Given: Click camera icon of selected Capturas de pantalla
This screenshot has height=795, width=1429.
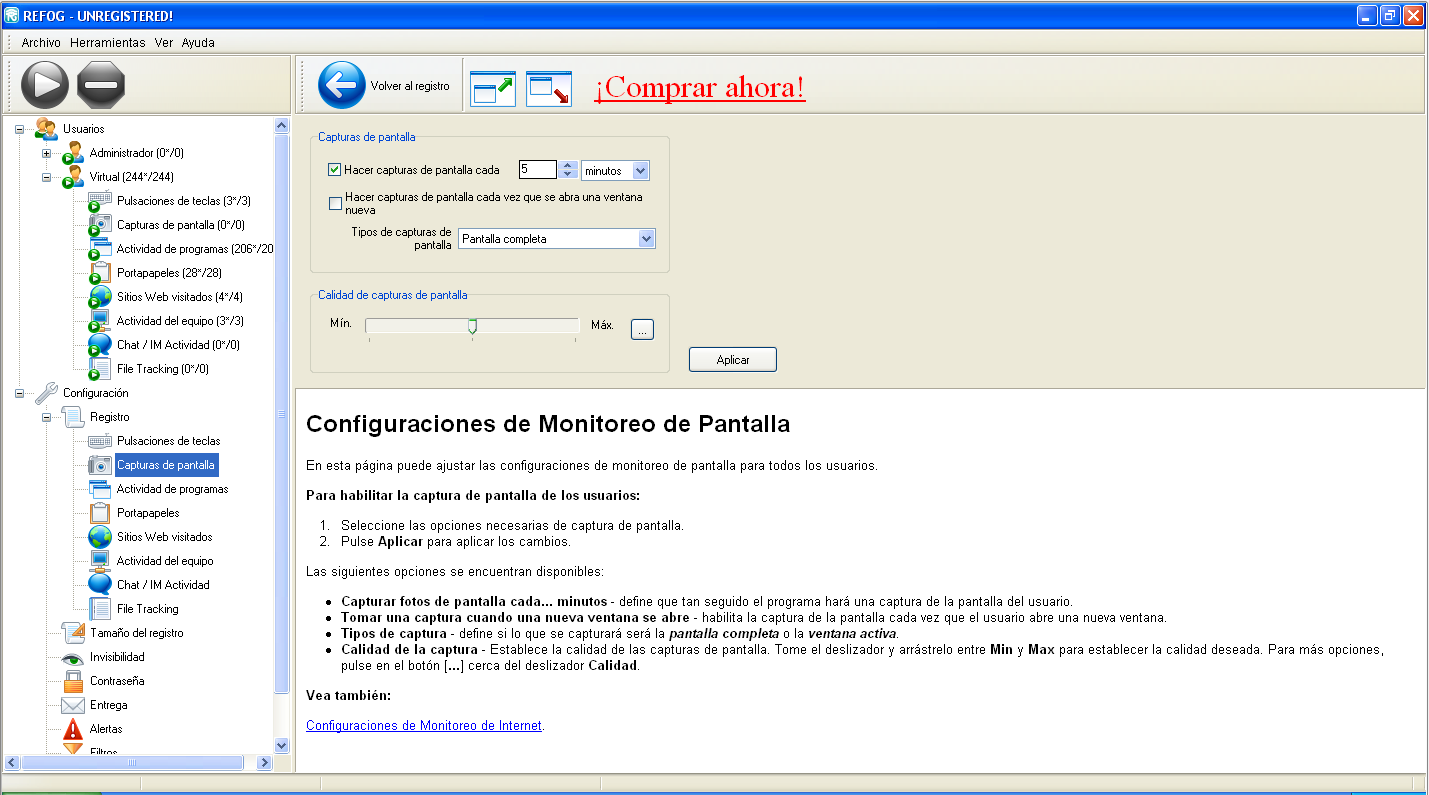Looking at the screenshot, I should [100, 465].
